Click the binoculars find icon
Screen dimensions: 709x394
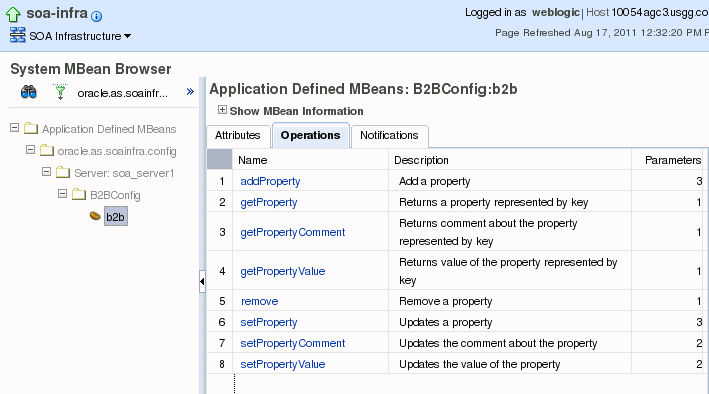pos(28,92)
